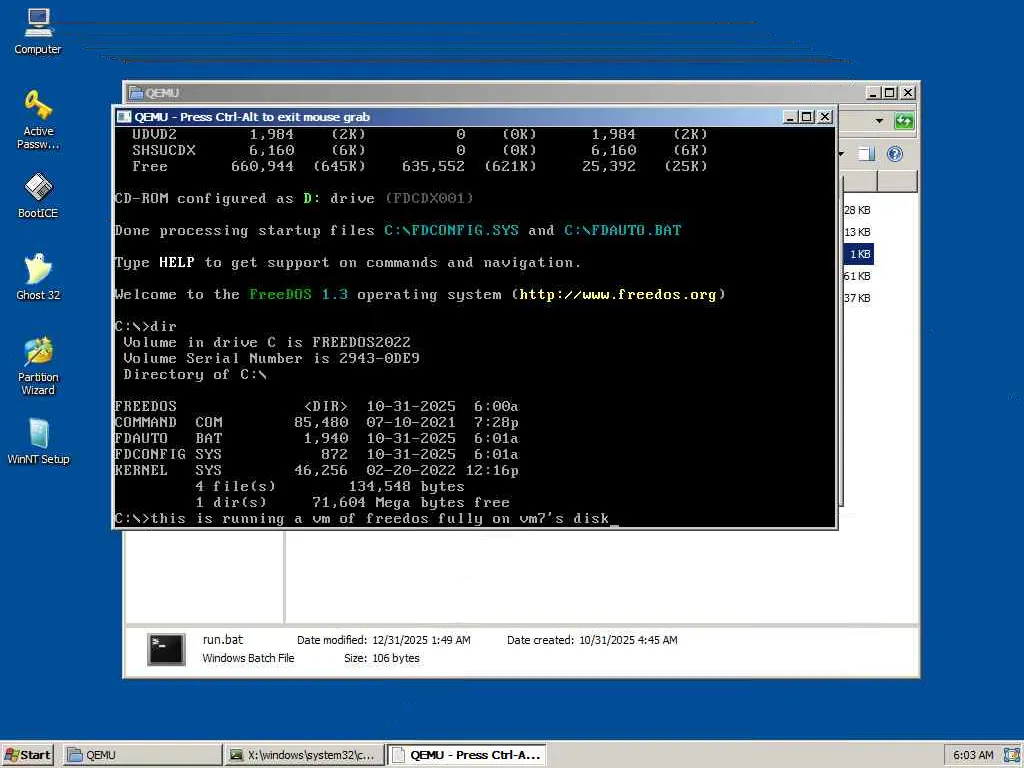1024x768 pixels.
Task: Click the green refresh button in Explorer
Action: [904, 121]
